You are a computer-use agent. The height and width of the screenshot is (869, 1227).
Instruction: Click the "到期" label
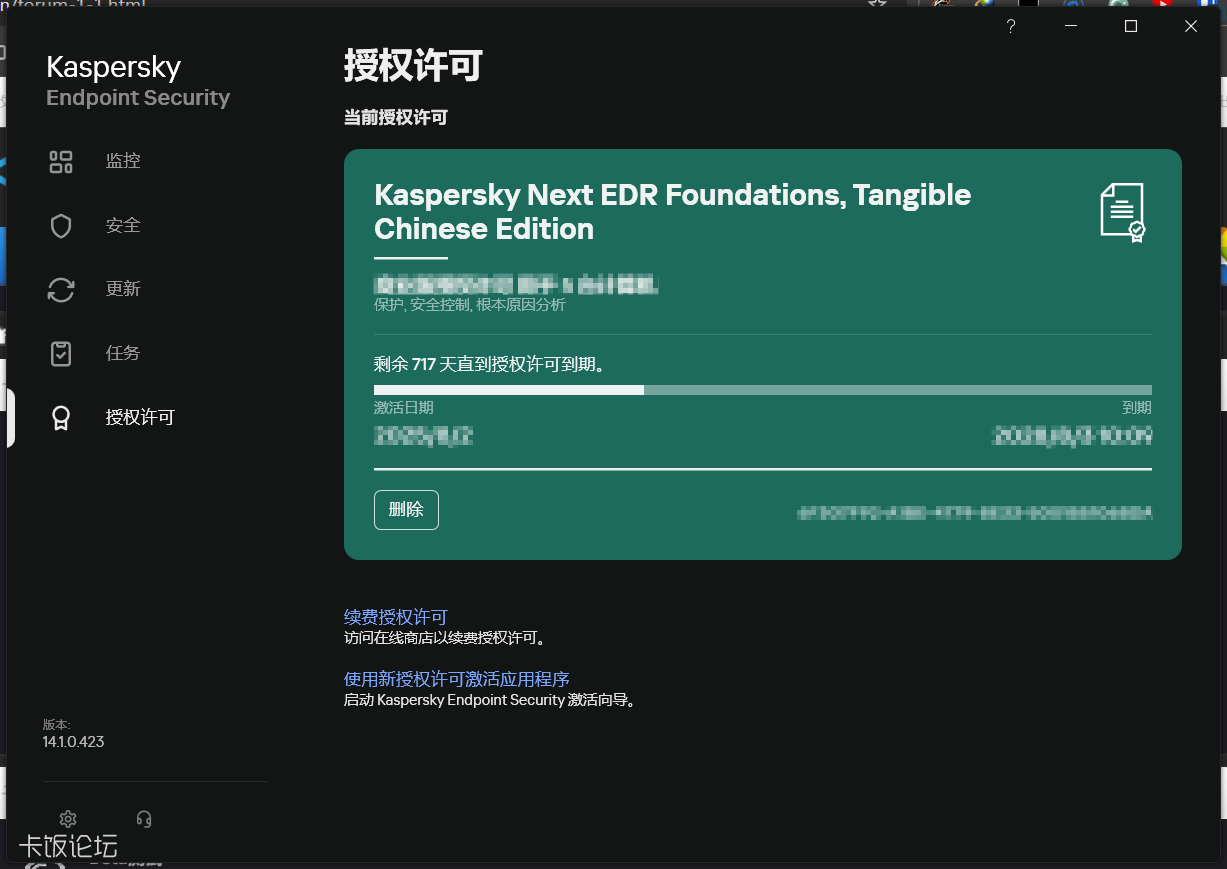click(1137, 408)
